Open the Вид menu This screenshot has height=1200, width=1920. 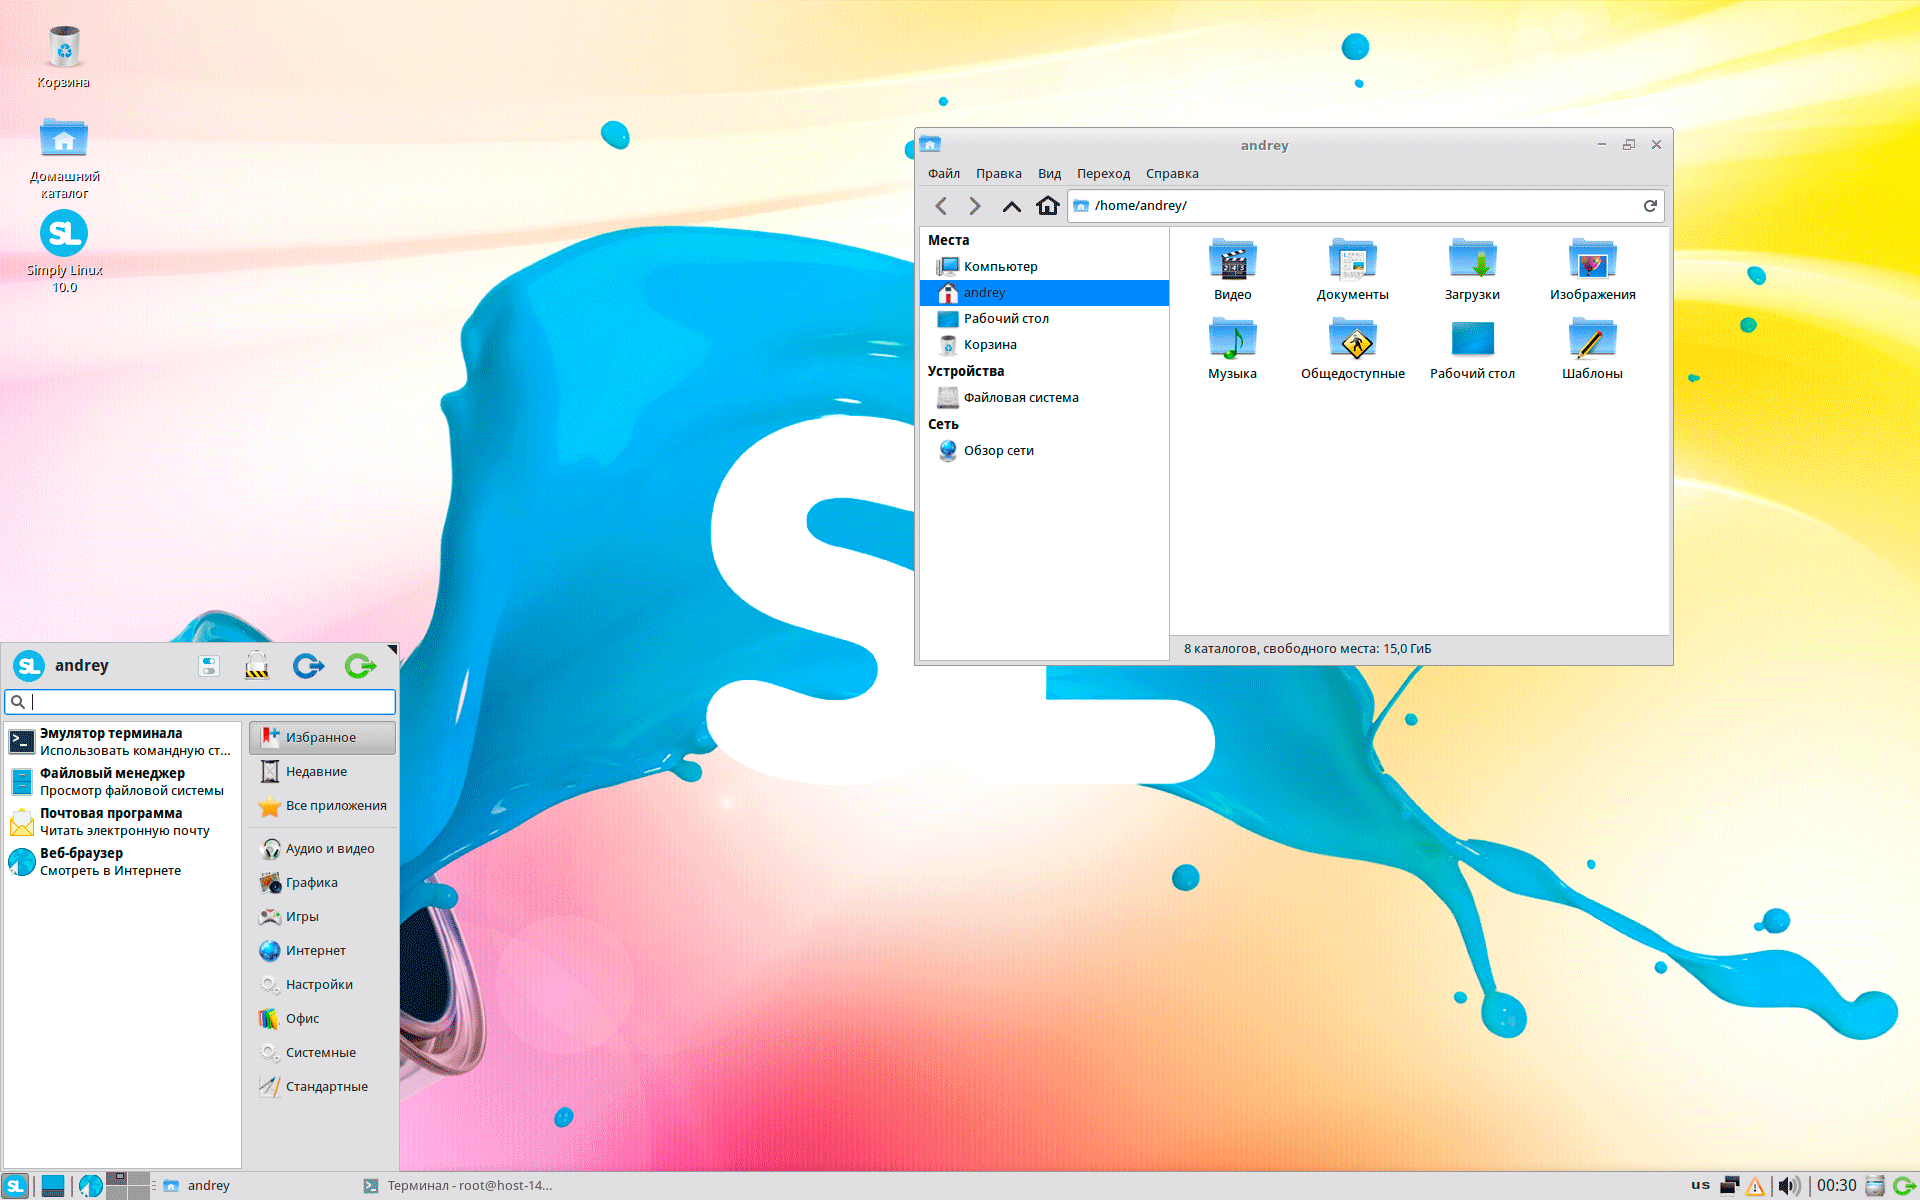tap(1049, 174)
